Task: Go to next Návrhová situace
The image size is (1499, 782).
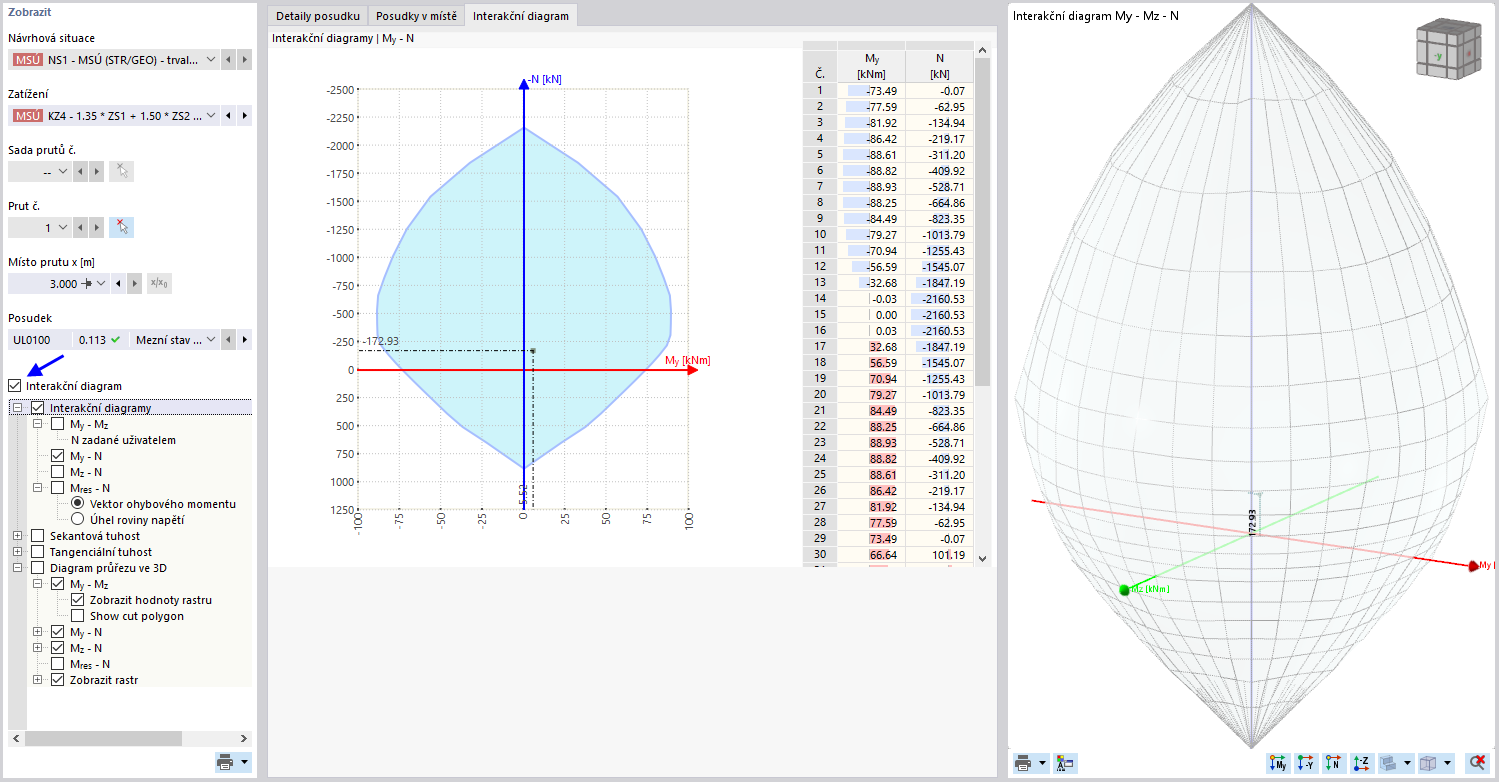Action: pyautogui.click(x=243, y=60)
